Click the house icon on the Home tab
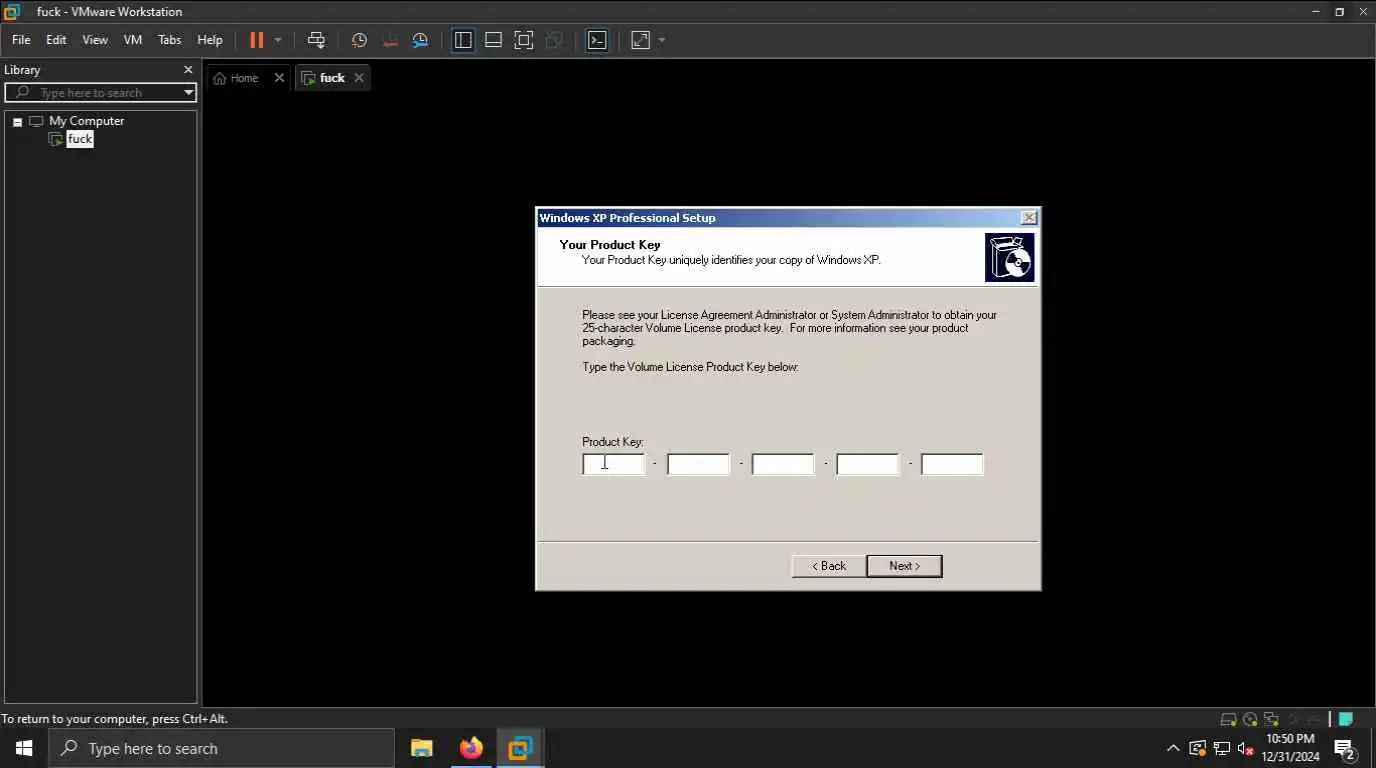Screen dimensions: 1376x768 coord(220,78)
